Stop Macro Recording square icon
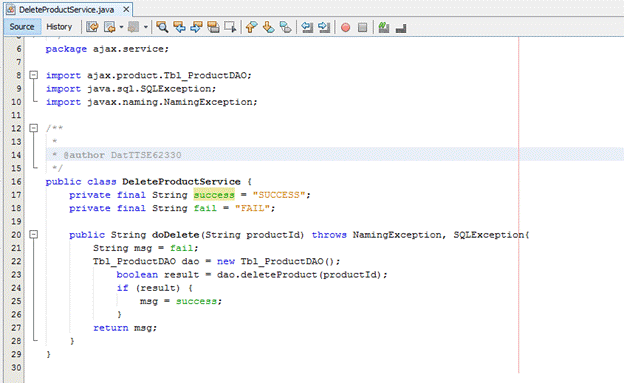Image resolution: width=624 pixels, height=383 pixels. [362, 27]
